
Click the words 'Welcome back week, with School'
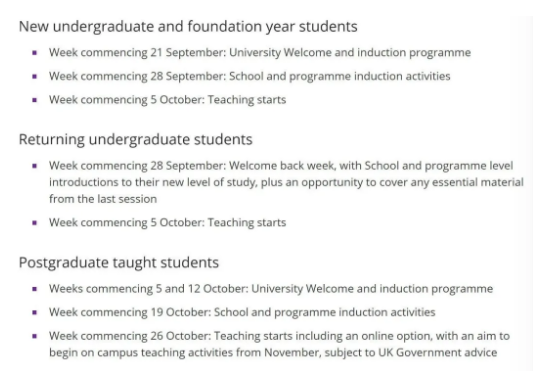(x=314, y=166)
